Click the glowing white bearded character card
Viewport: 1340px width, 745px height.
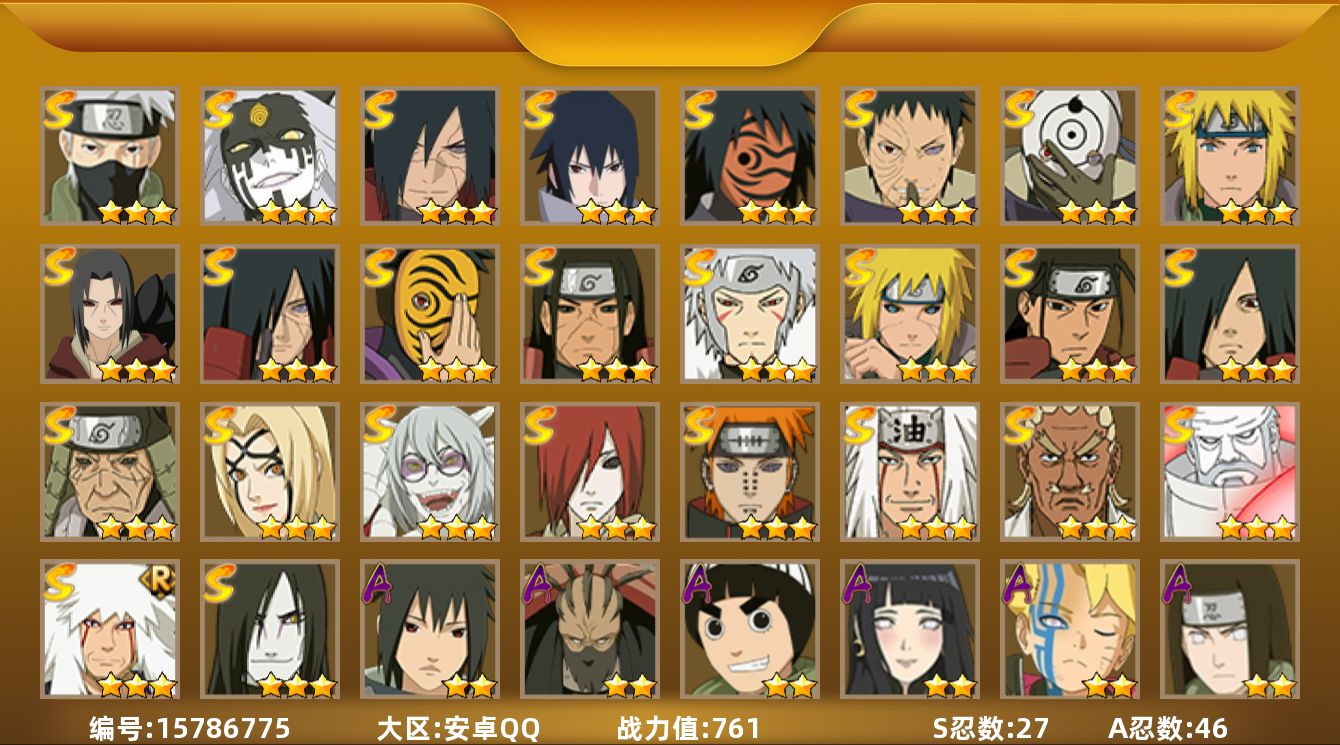pyautogui.click(x=1230, y=471)
